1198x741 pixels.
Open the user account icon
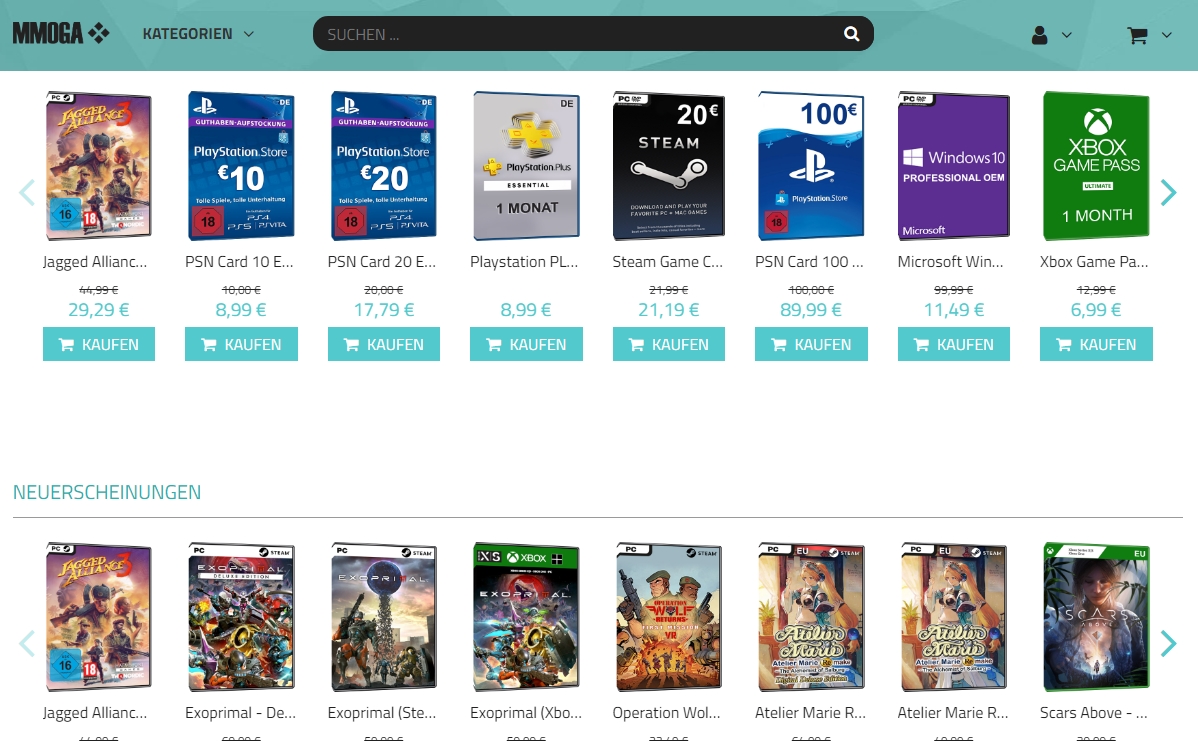[x=1039, y=35]
